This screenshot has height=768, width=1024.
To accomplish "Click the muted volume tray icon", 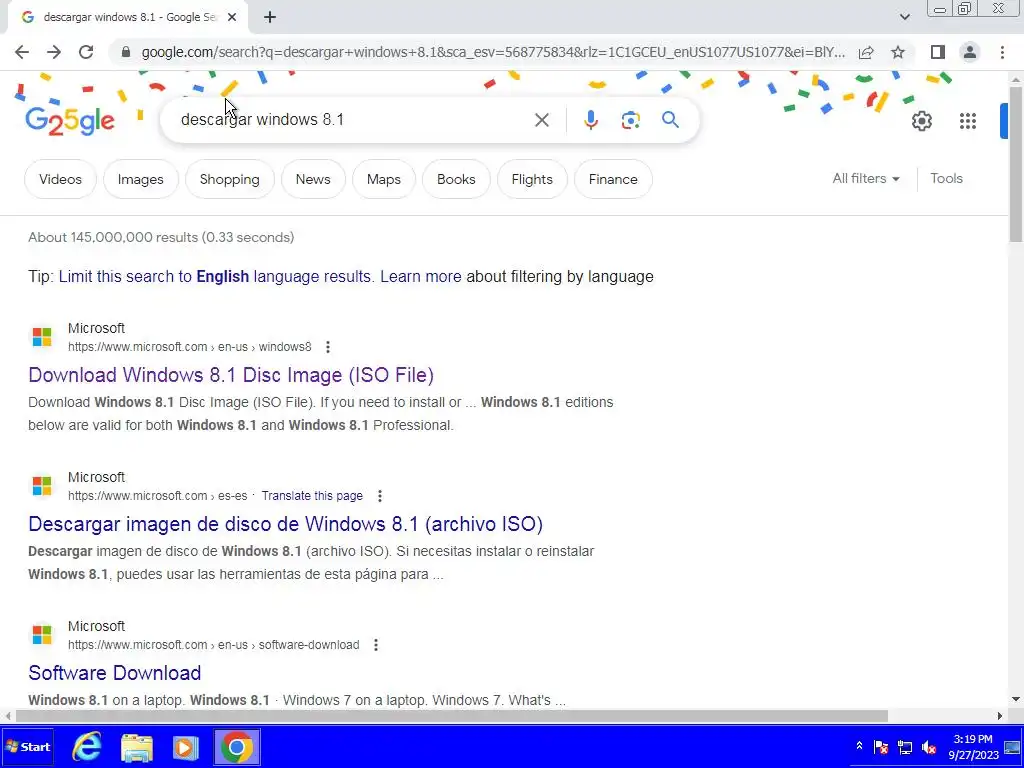I will [x=929, y=747].
